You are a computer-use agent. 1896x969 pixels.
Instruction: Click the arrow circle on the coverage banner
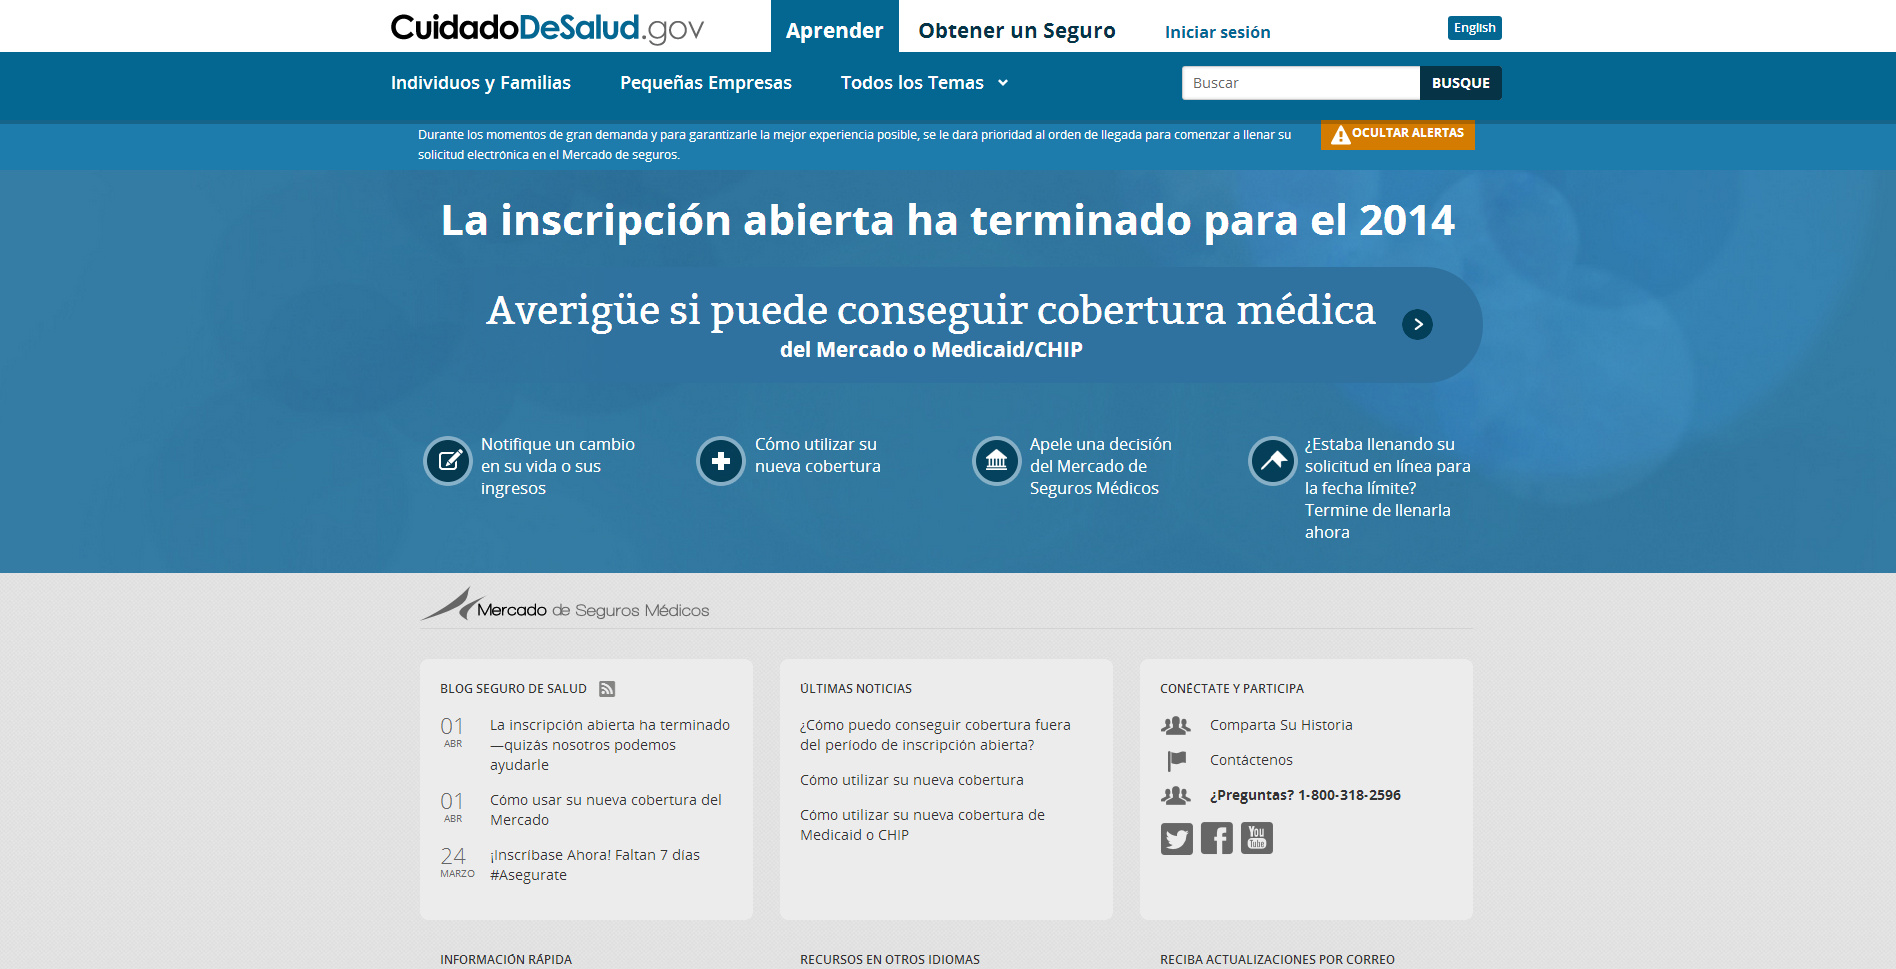[x=1417, y=324]
